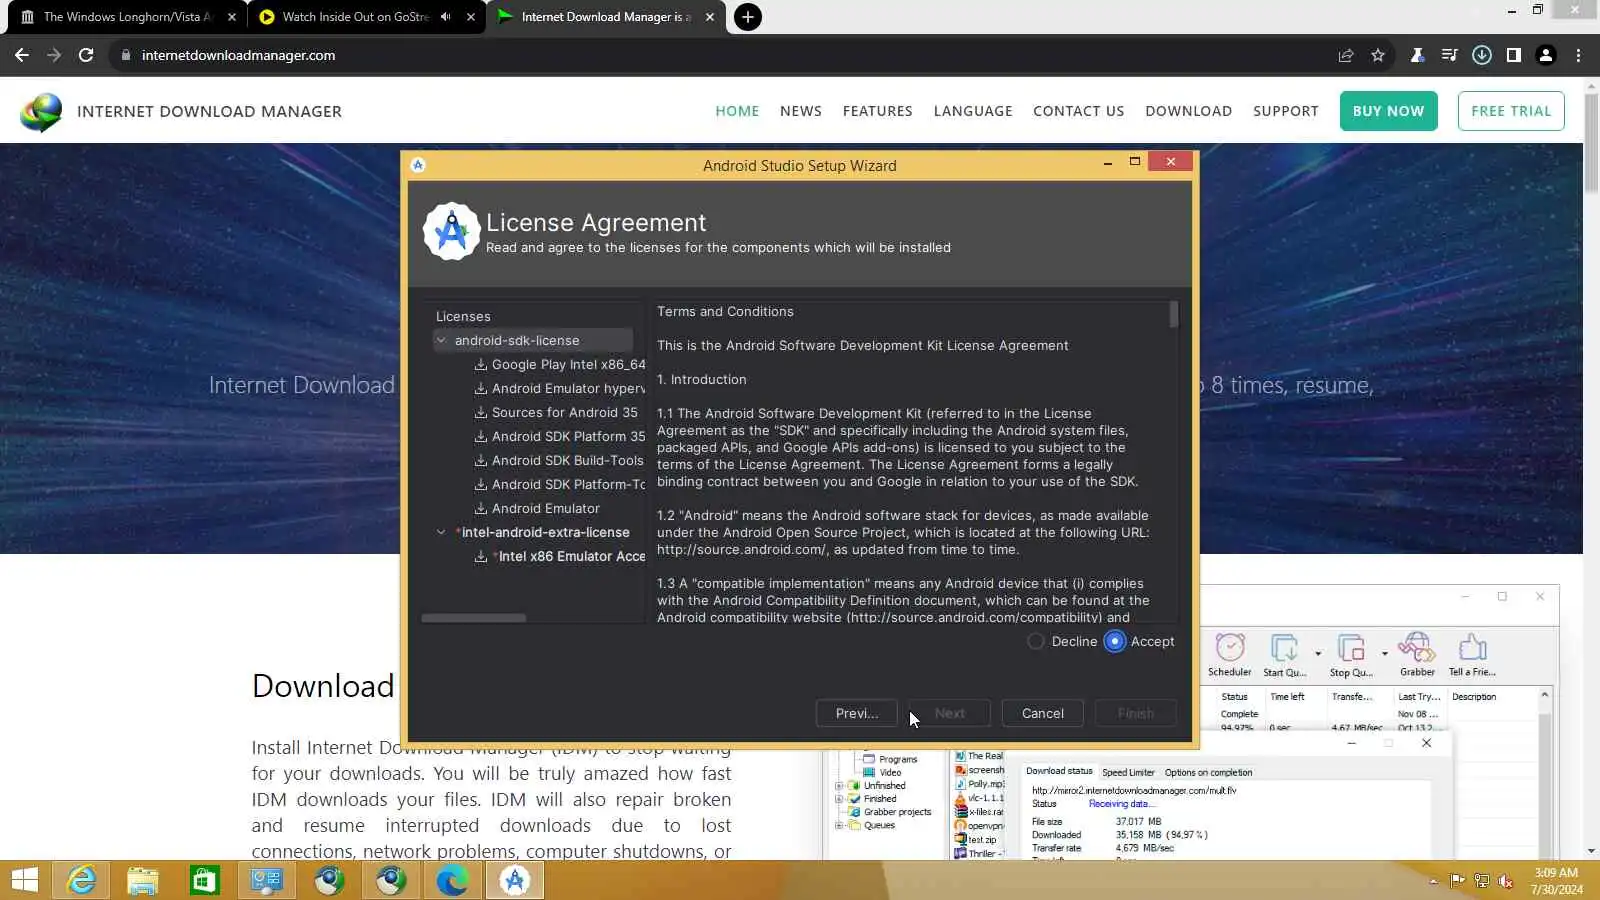Select the Accept radio button
This screenshot has height=900, width=1600.
click(1115, 642)
